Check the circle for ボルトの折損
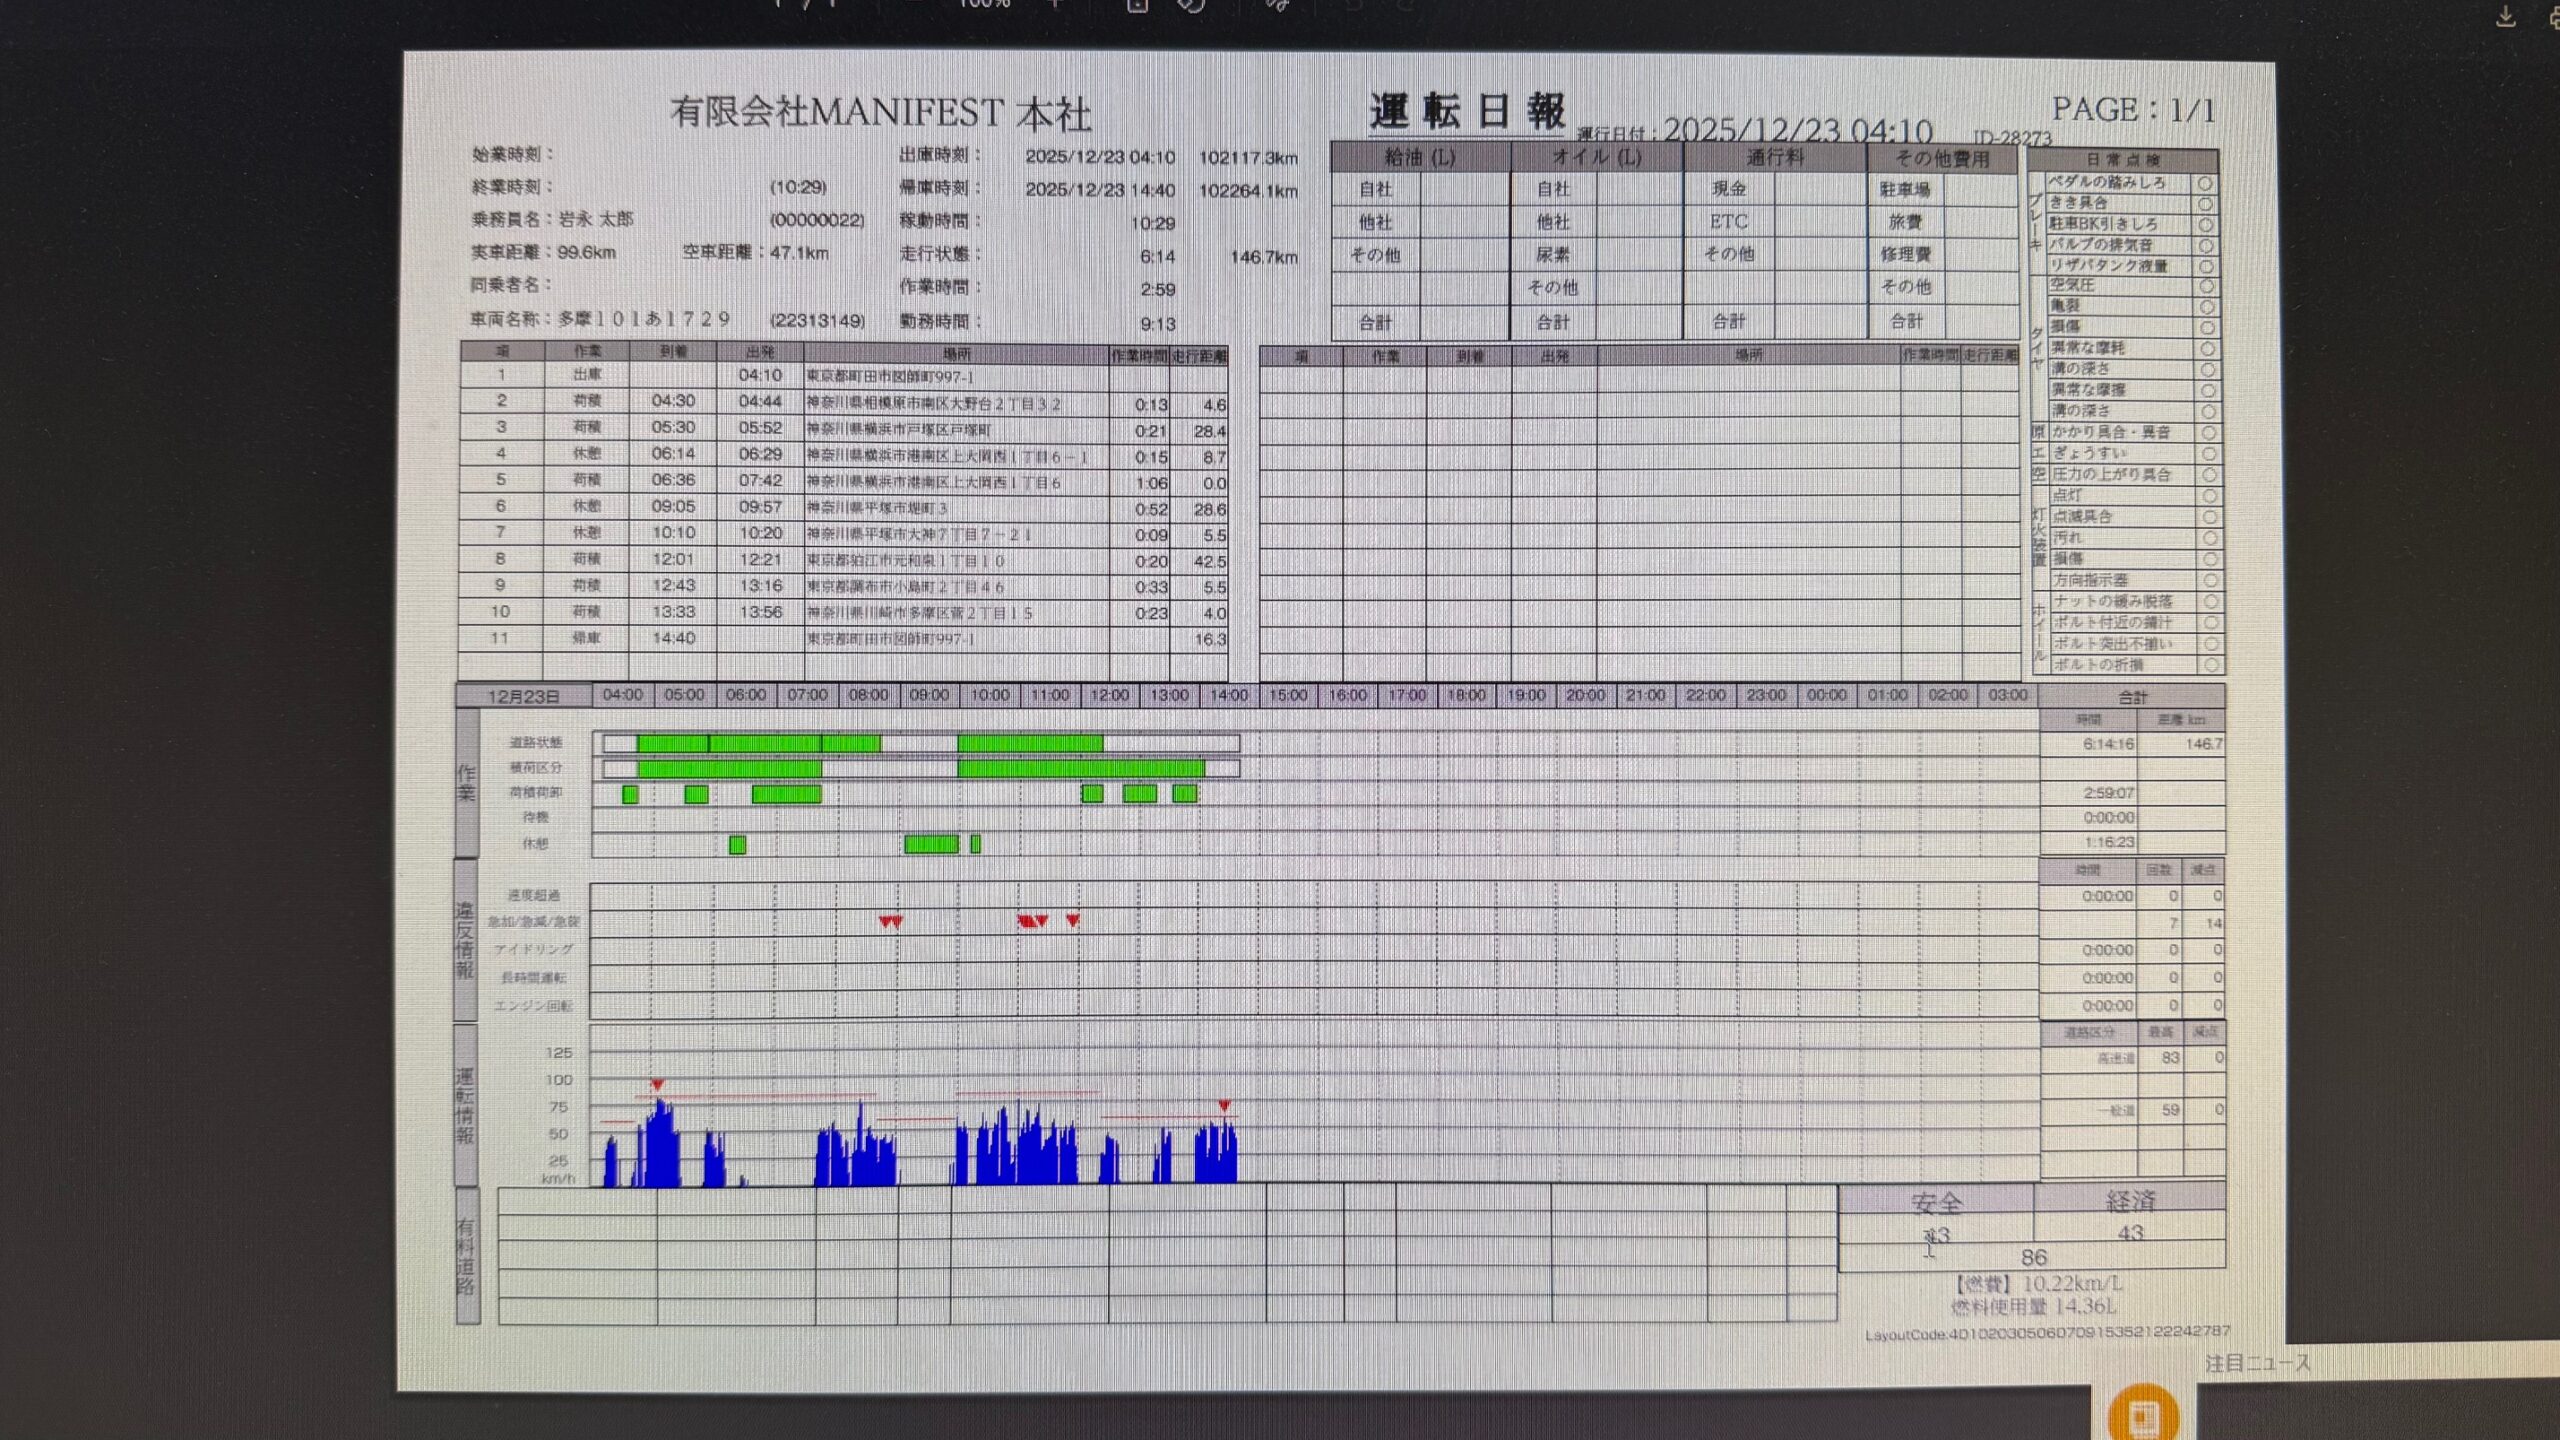Image resolution: width=2560 pixels, height=1440 pixels. pos(2211,665)
